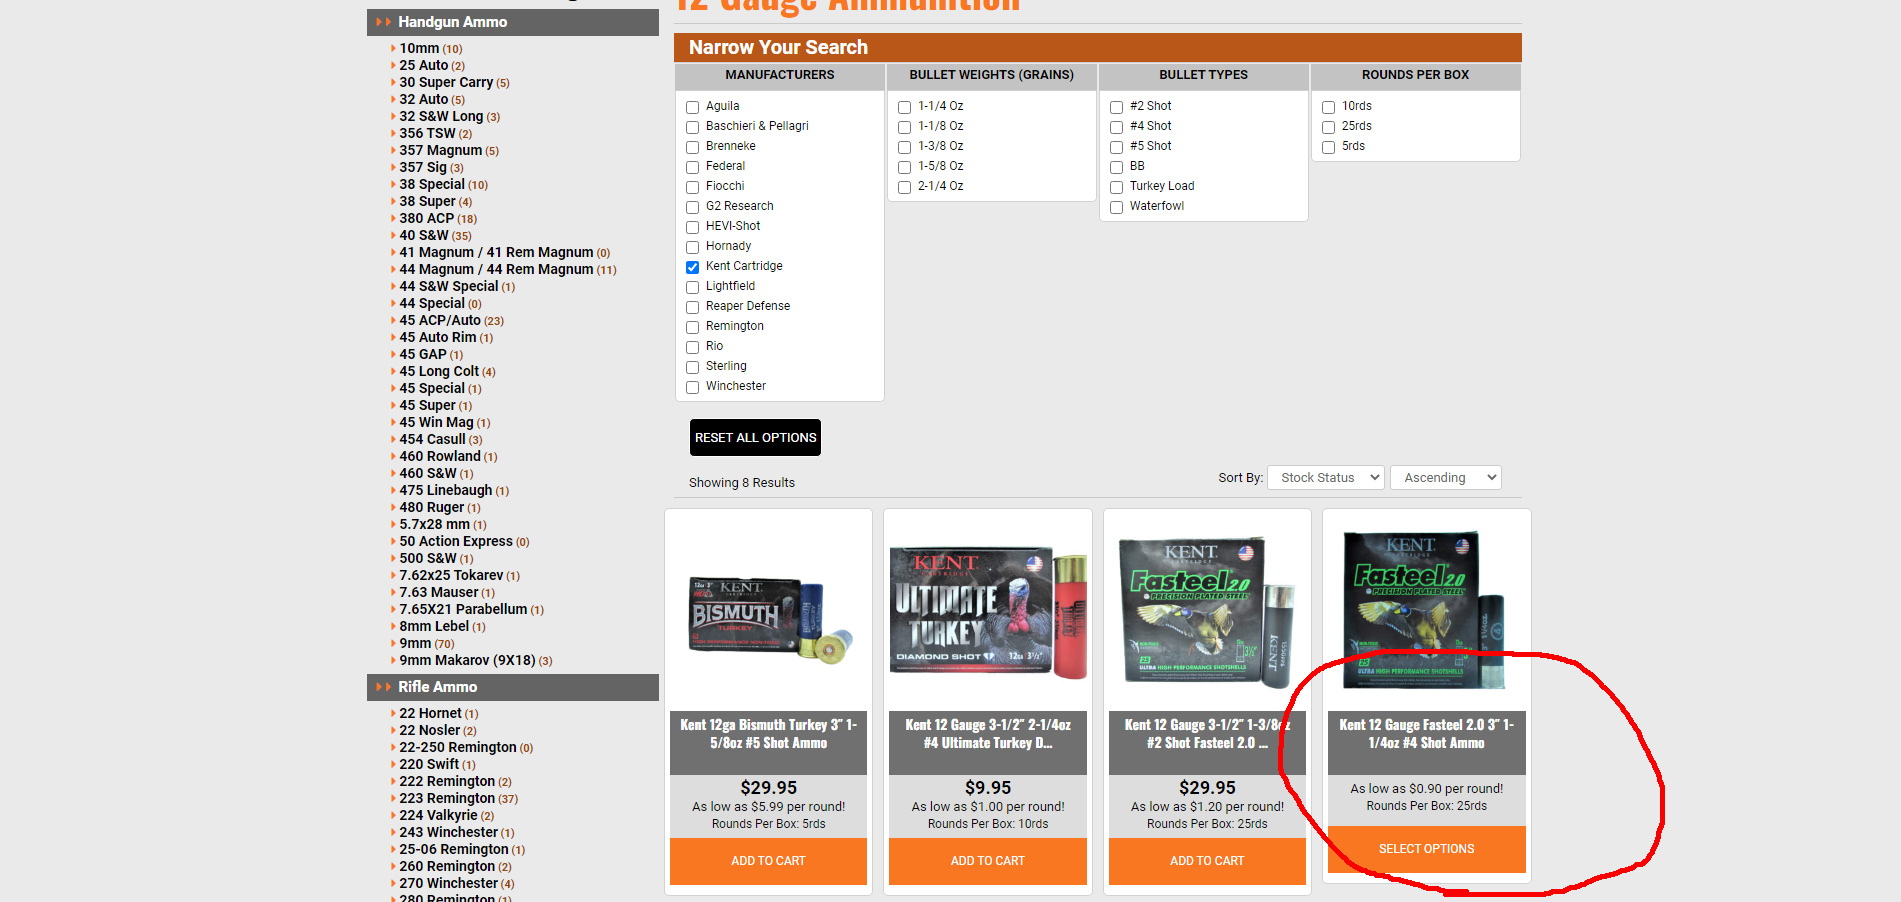
Task: Check the Aguila manufacturer checkbox
Action: pyautogui.click(x=692, y=107)
